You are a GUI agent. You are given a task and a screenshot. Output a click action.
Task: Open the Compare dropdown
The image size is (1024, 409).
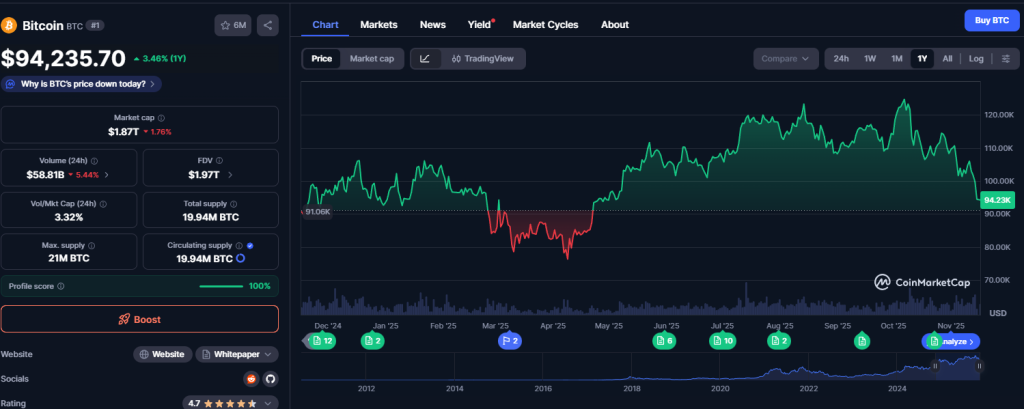click(785, 59)
